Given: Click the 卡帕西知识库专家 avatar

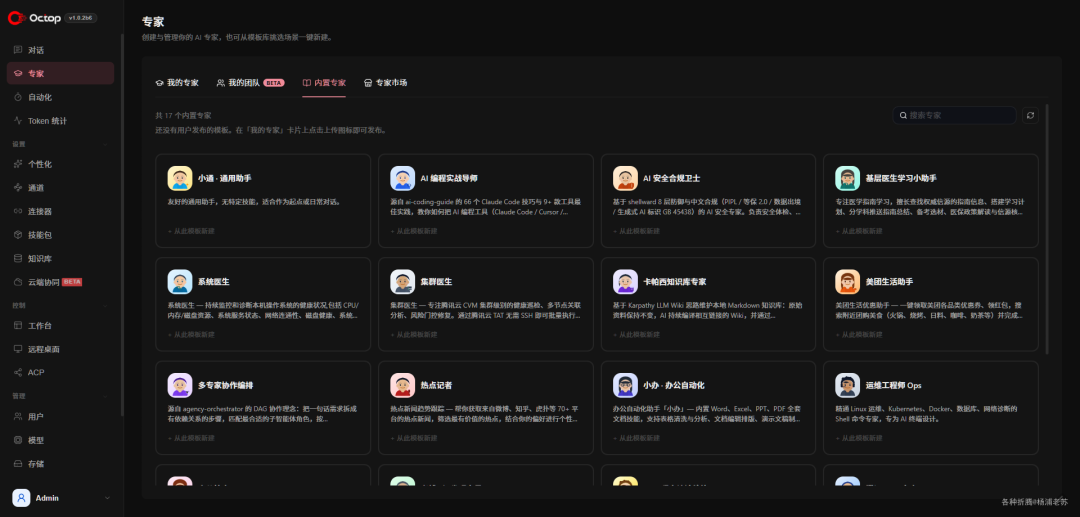Looking at the screenshot, I should pyautogui.click(x=625, y=282).
